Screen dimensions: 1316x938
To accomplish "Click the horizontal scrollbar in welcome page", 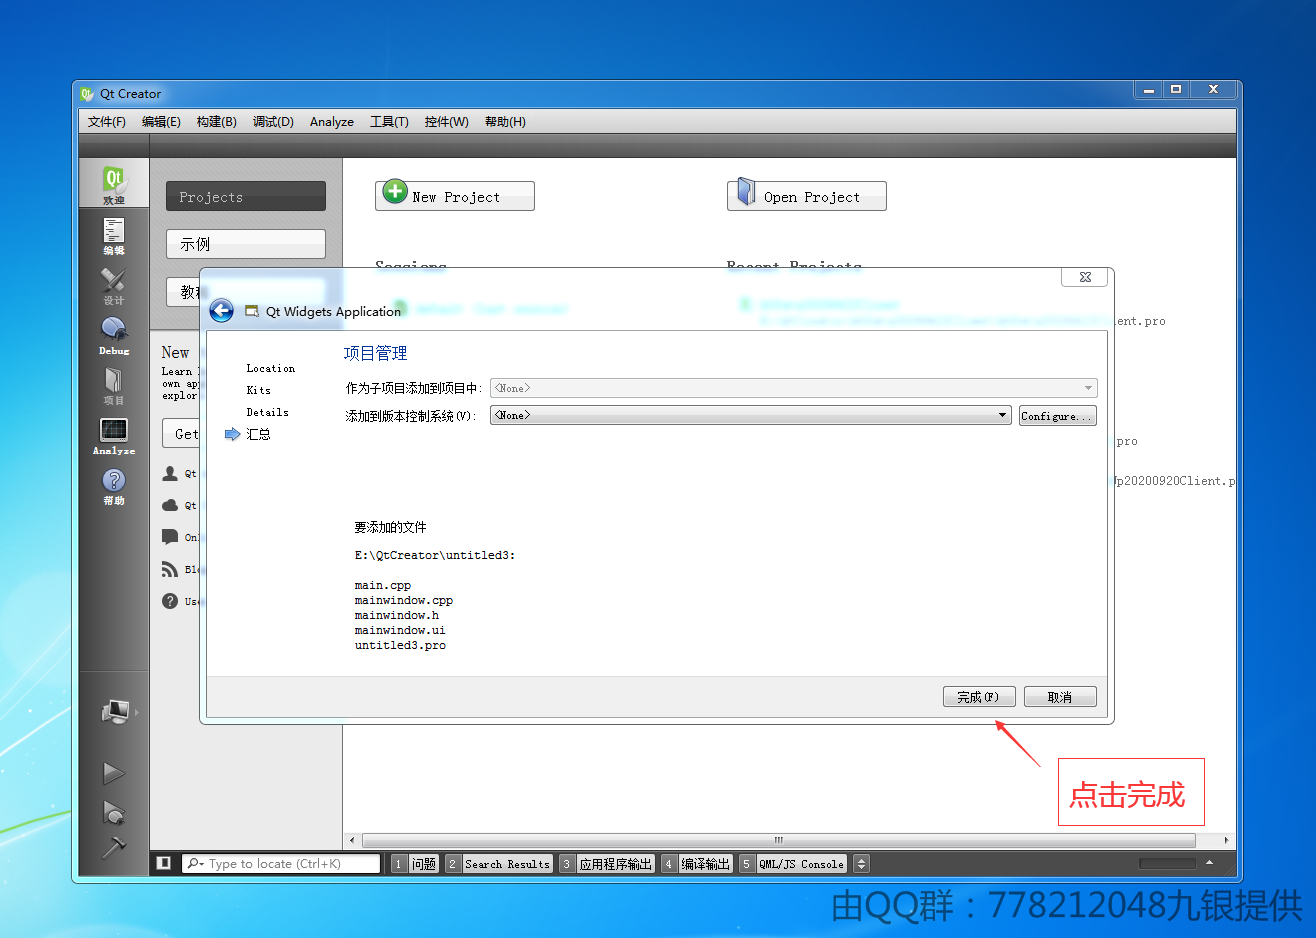I will click(779, 840).
